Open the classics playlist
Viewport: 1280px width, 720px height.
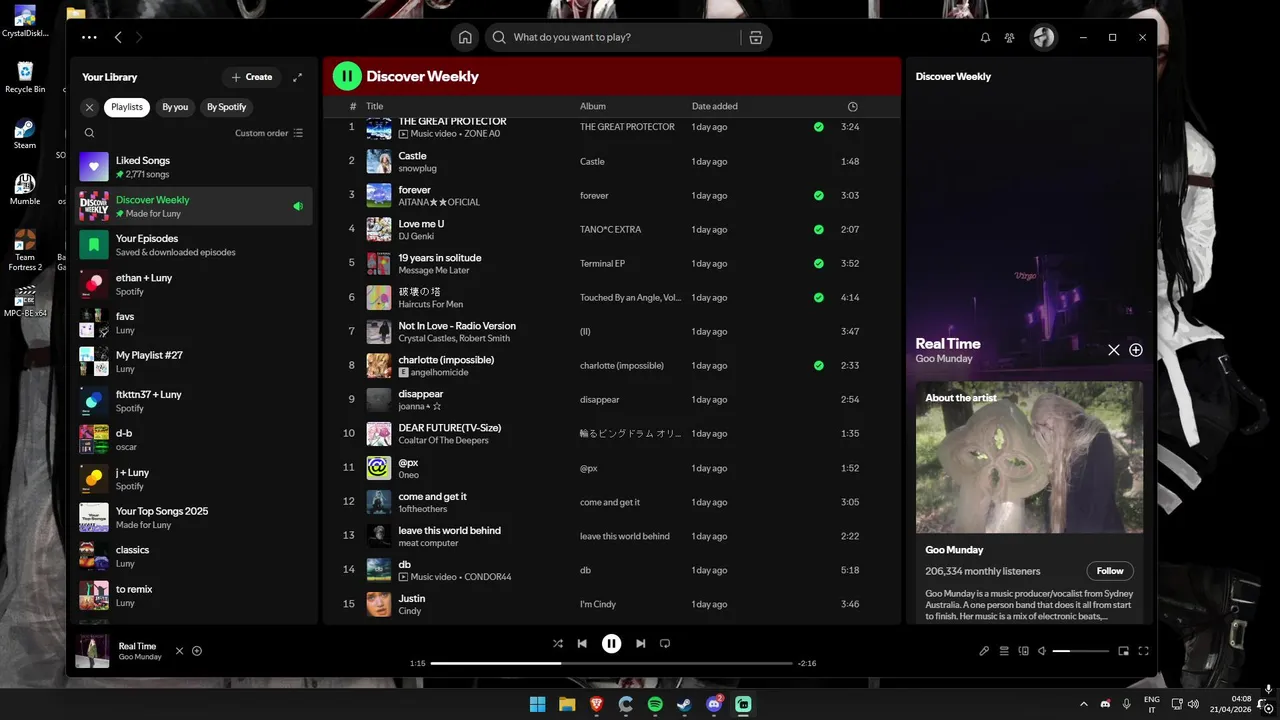[194, 556]
